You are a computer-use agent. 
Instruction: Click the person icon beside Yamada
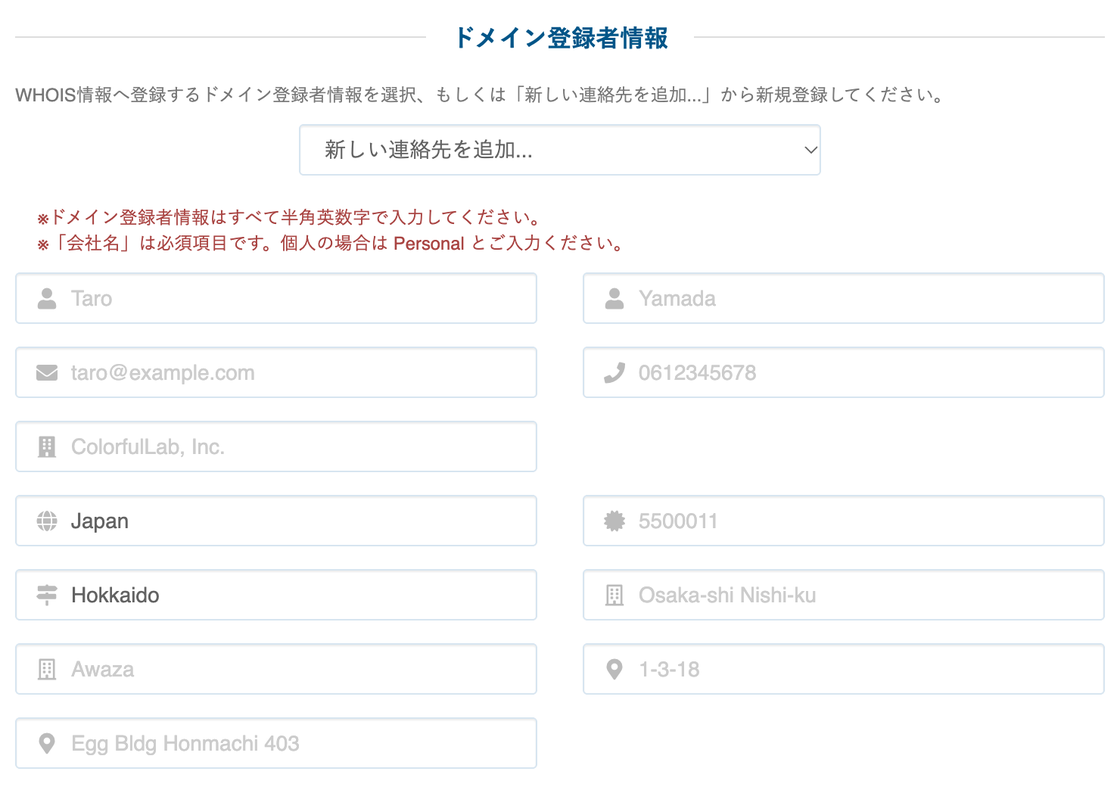614,299
